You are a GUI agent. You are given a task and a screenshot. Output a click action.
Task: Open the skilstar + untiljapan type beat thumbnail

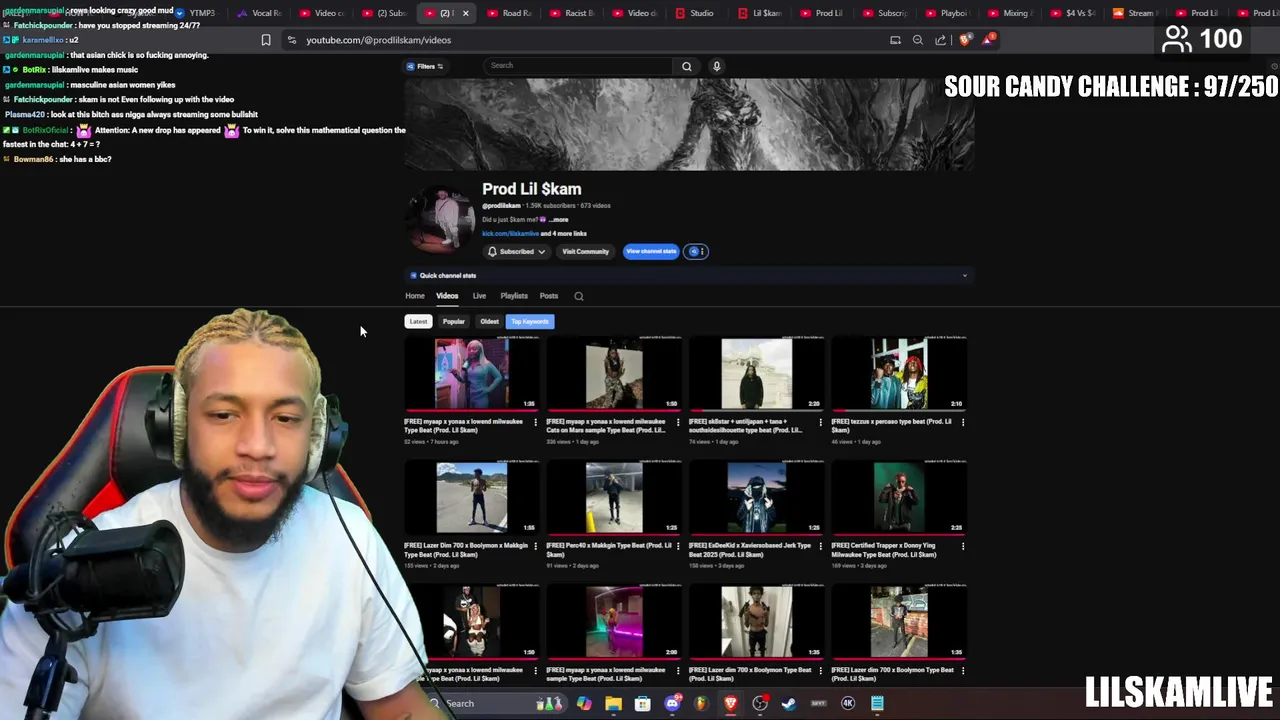tap(756, 373)
